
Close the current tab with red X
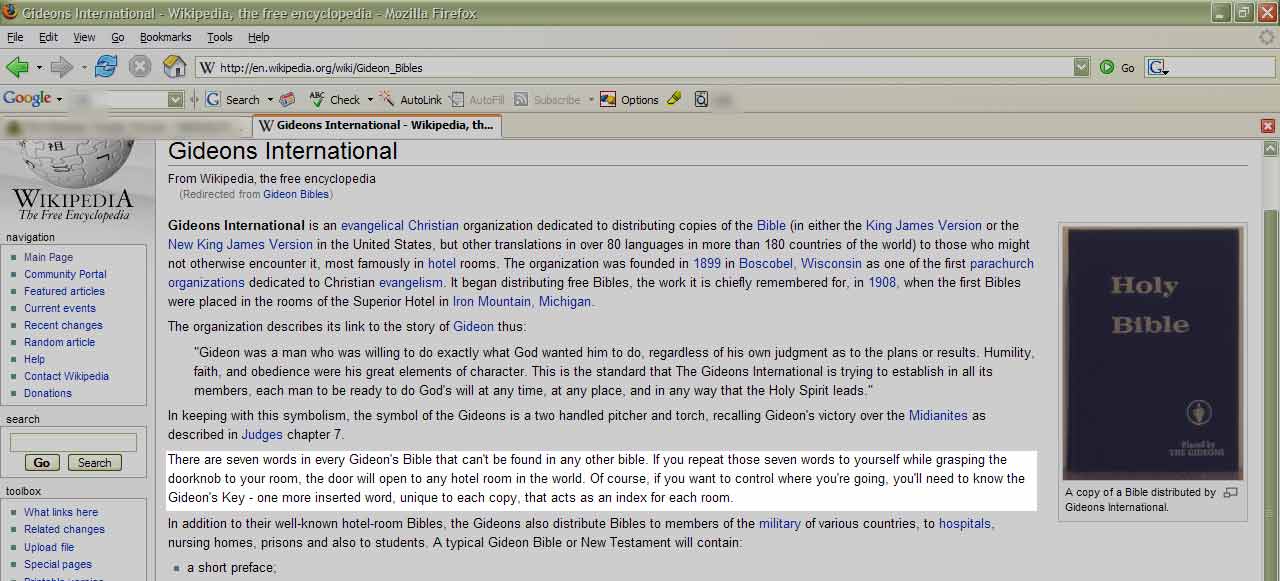coord(1268,126)
